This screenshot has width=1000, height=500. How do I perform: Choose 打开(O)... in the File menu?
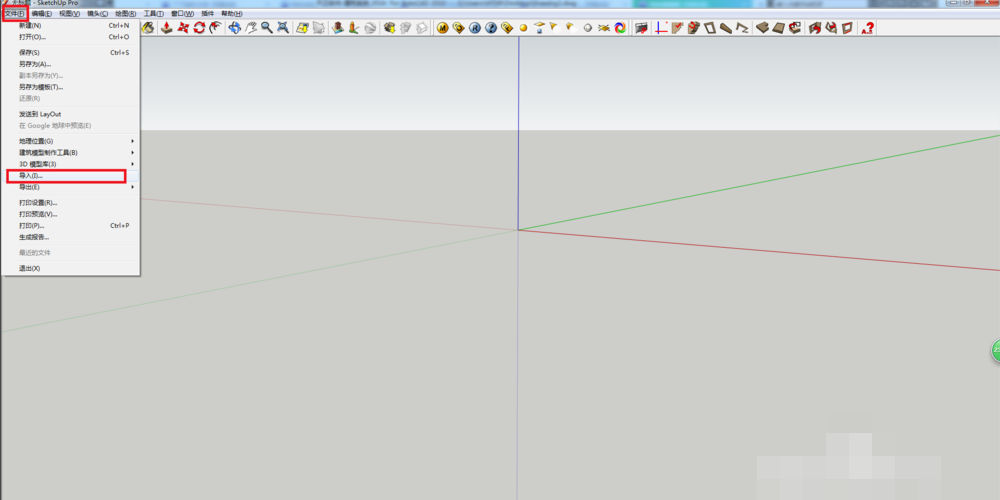pos(71,37)
